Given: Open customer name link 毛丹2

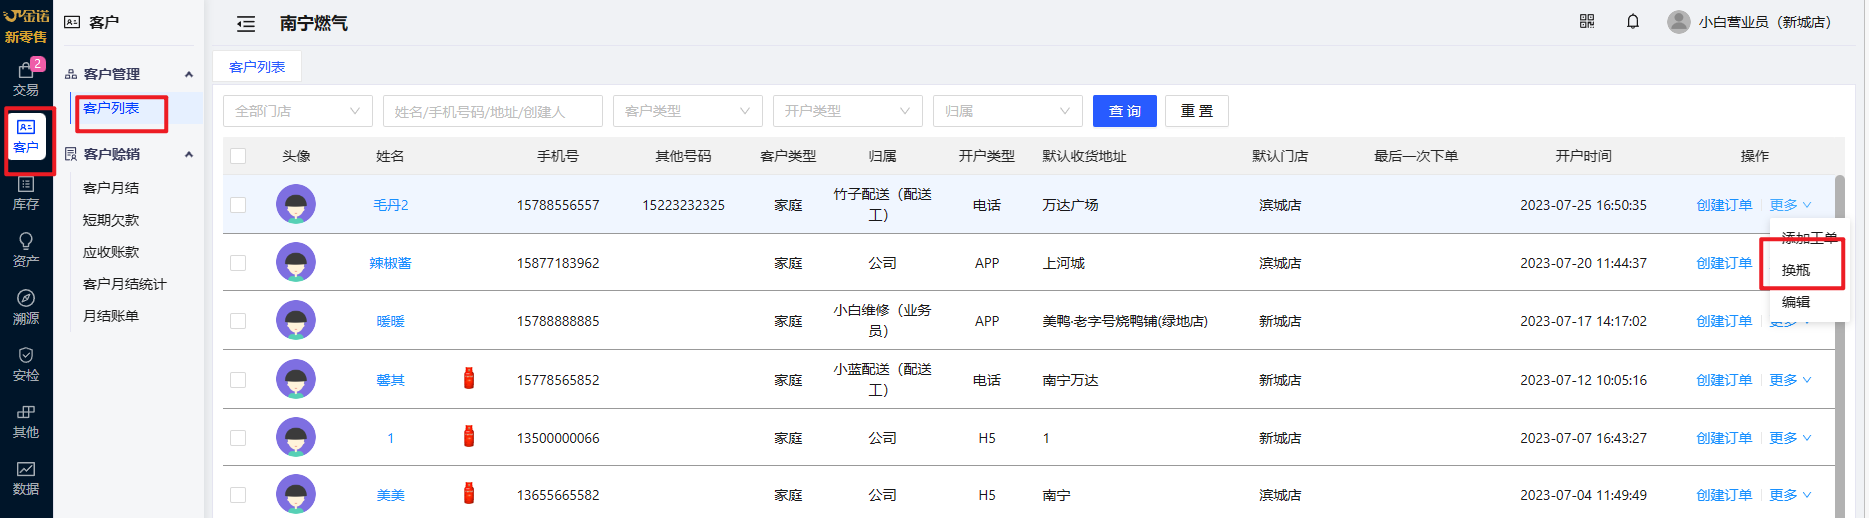Looking at the screenshot, I should (x=390, y=205).
